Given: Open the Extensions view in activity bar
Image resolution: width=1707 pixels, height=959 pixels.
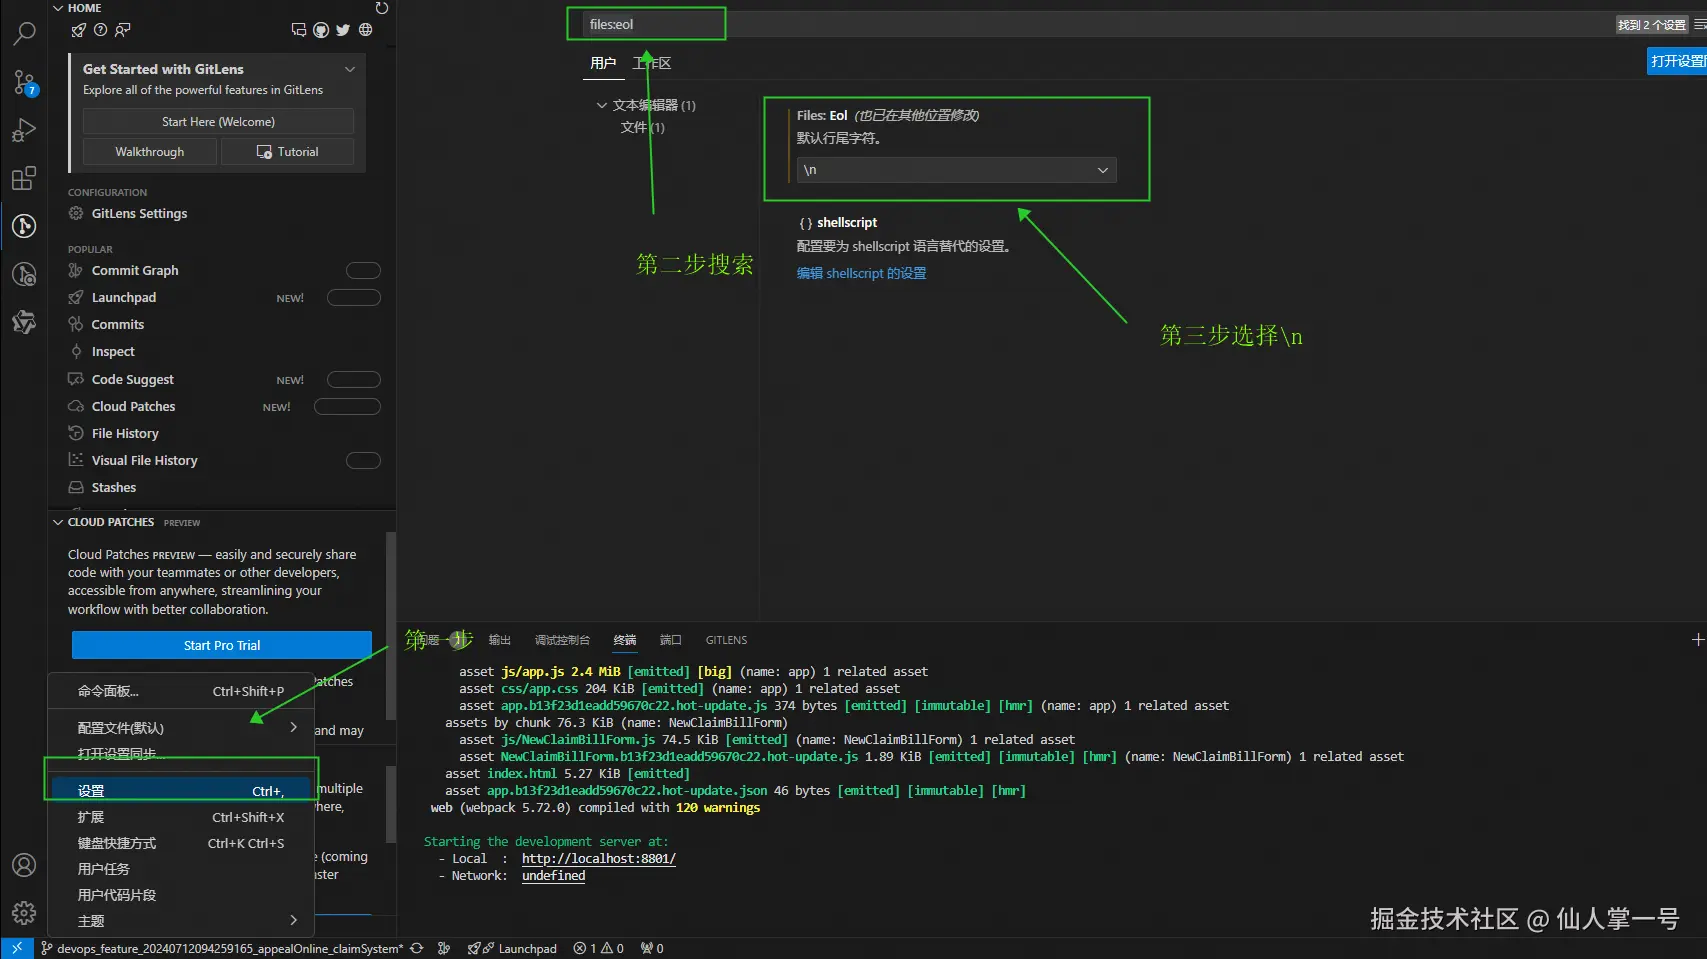Looking at the screenshot, I should [24, 178].
